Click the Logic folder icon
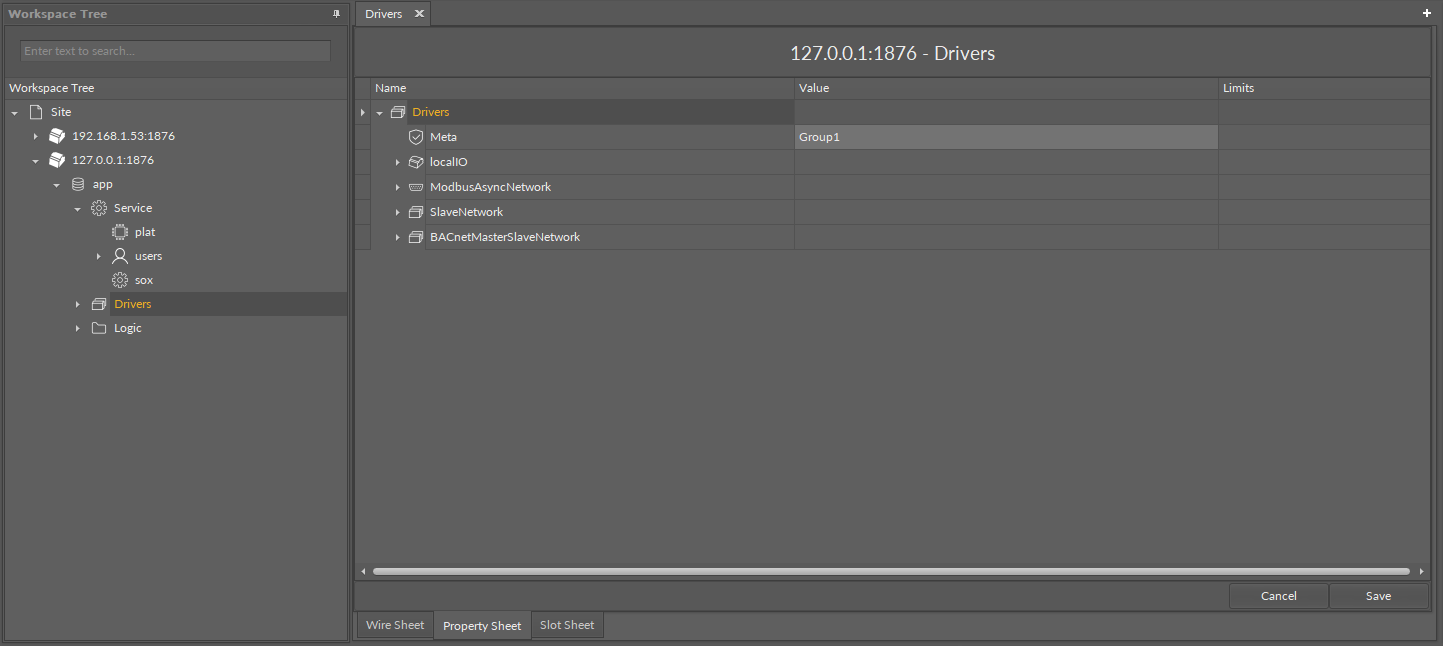 pyautogui.click(x=99, y=328)
